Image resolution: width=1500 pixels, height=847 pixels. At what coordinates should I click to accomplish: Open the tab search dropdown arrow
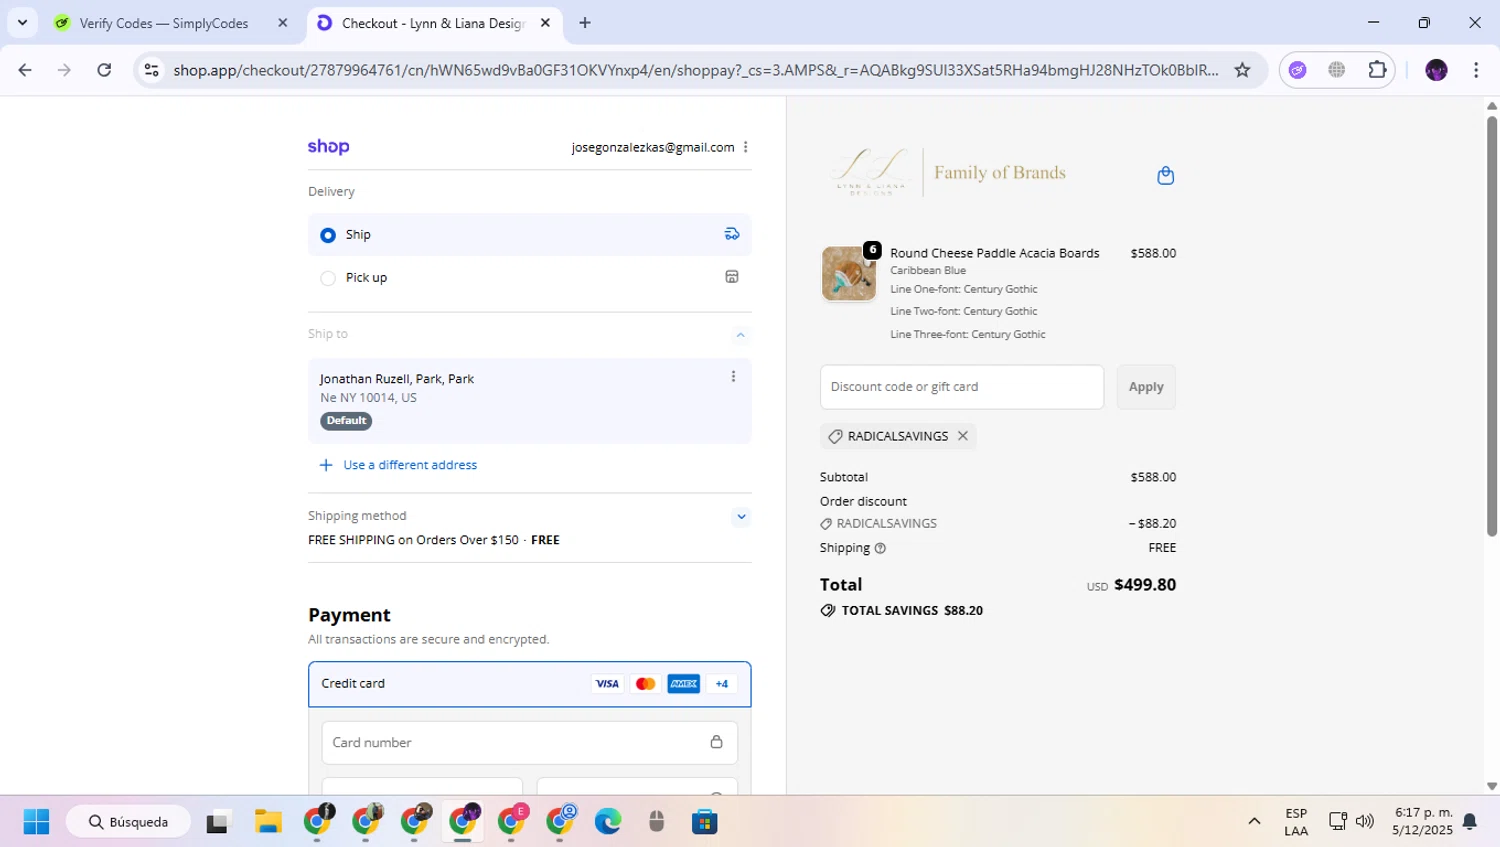tap(22, 22)
